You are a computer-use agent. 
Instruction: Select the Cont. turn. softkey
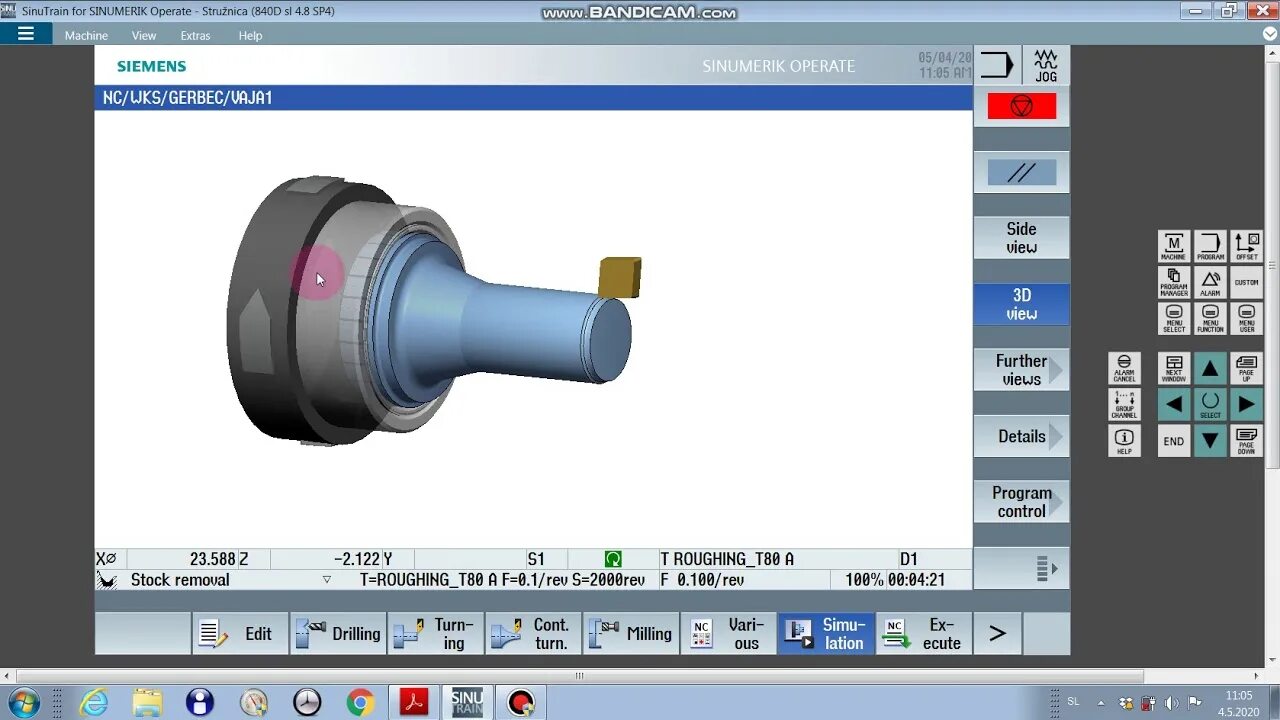point(534,633)
